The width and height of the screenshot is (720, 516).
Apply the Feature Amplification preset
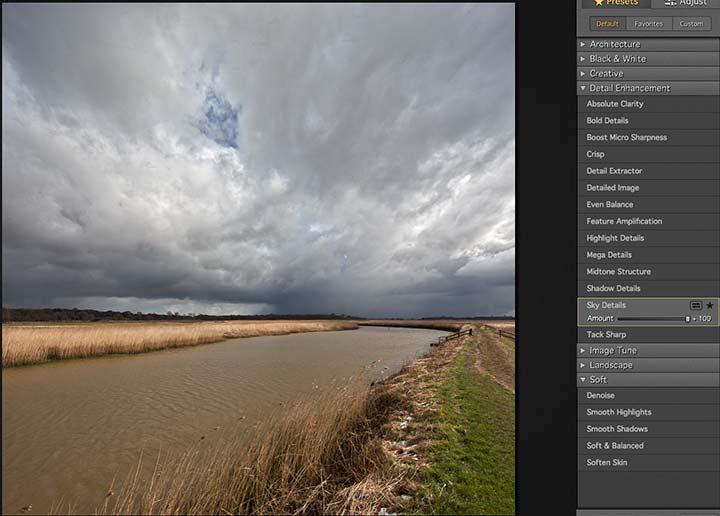pos(648,221)
